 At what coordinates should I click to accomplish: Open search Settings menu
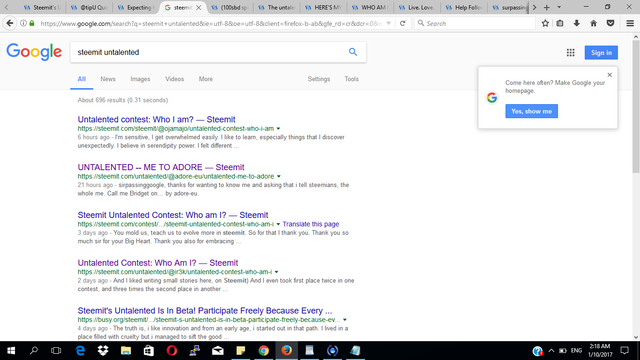(319, 79)
